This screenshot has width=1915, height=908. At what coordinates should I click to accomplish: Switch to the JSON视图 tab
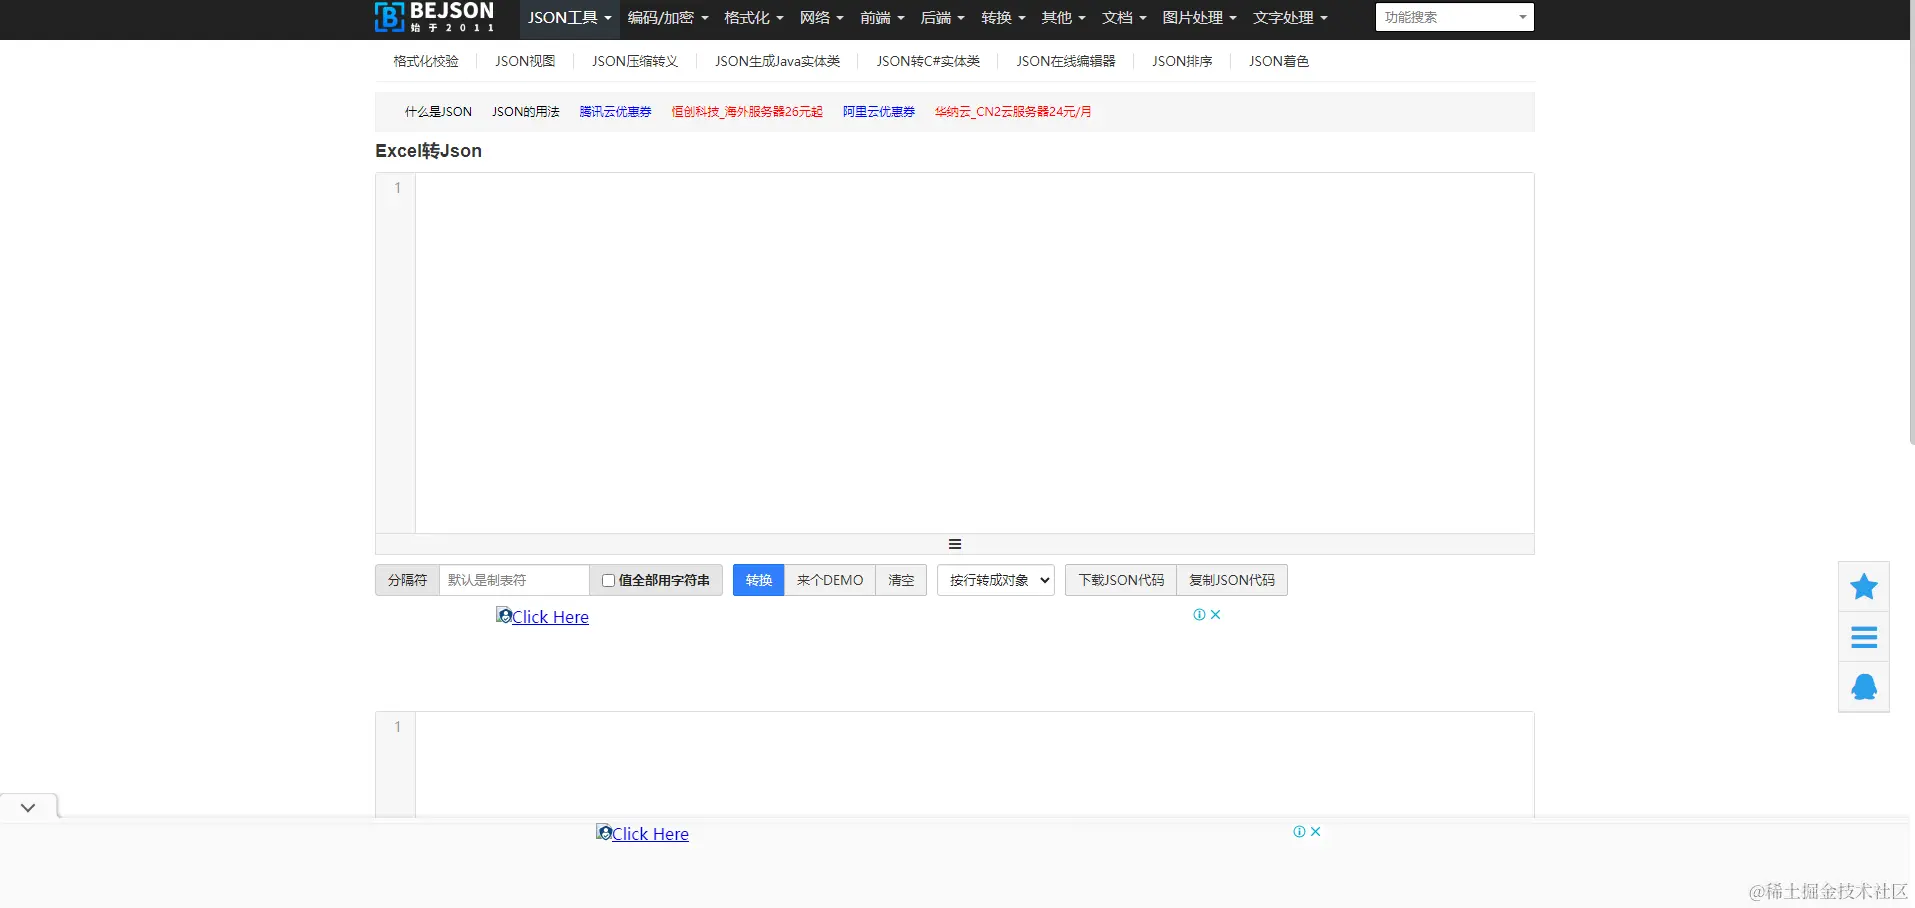click(525, 61)
